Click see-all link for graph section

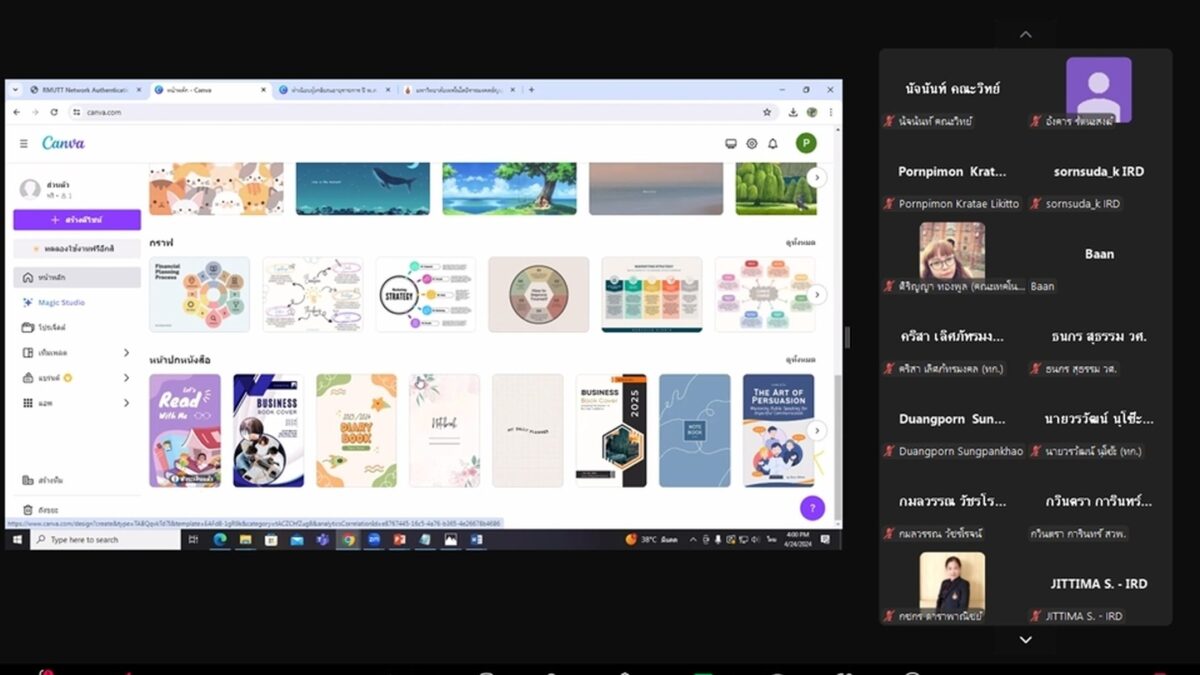click(x=800, y=242)
